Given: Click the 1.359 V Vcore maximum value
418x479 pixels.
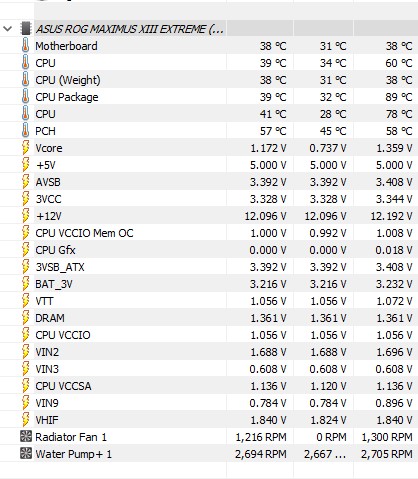Looking at the screenshot, I should click(394, 148).
